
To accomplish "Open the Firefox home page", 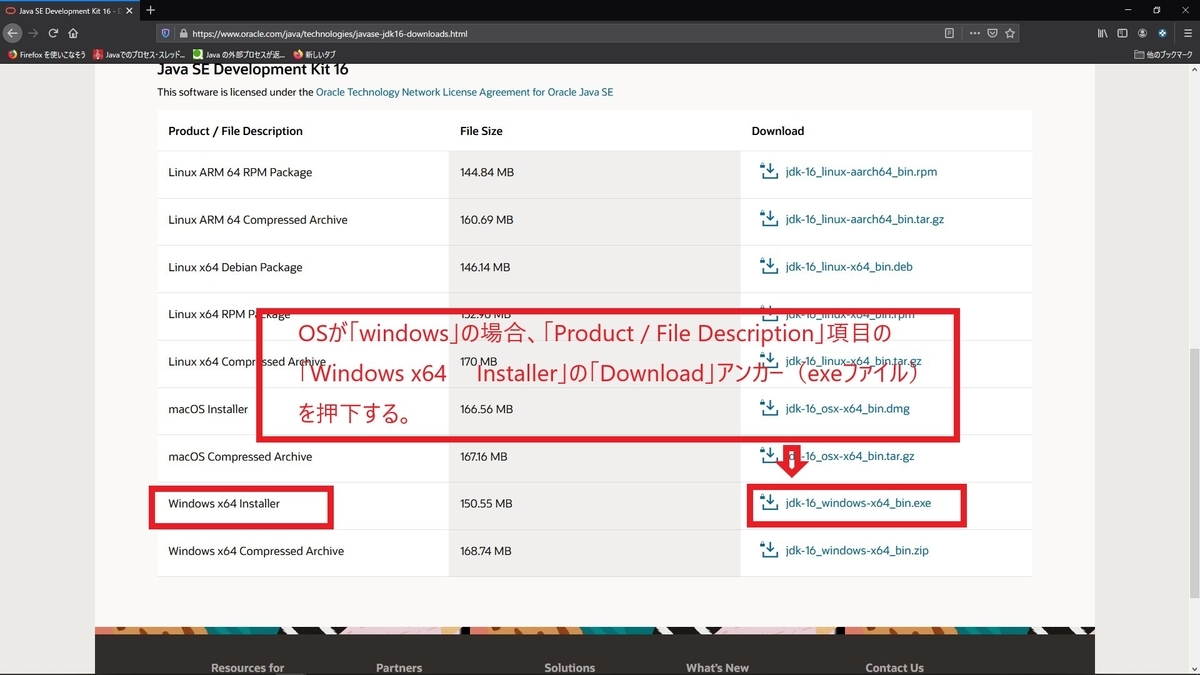I will tap(73, 33).
